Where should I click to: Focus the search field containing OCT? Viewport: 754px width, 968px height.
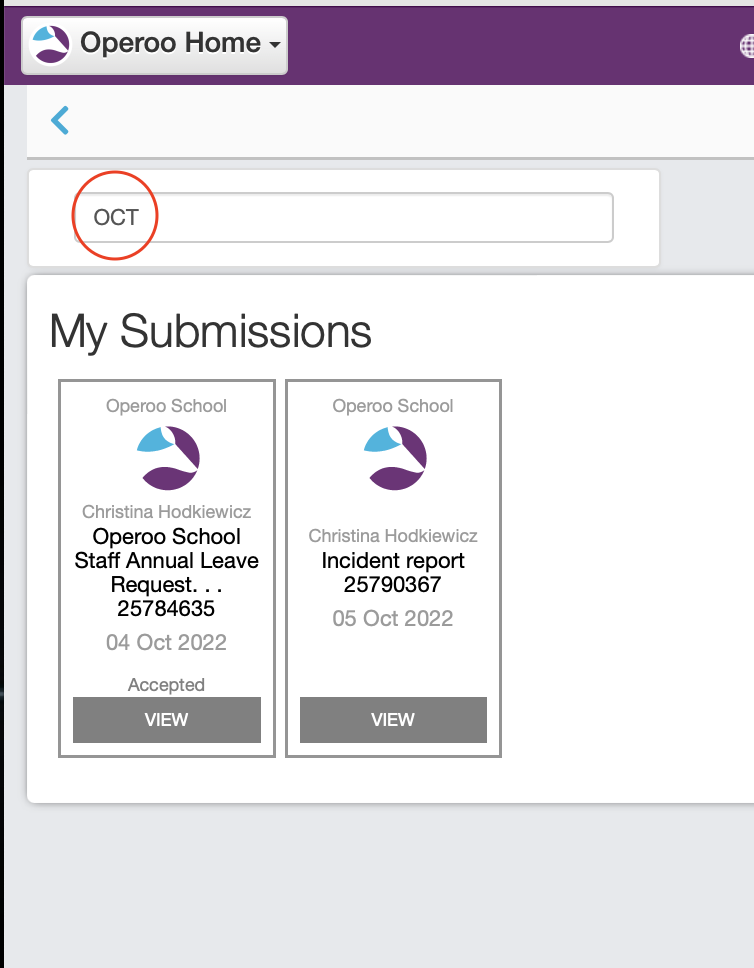tap(343, 217)
